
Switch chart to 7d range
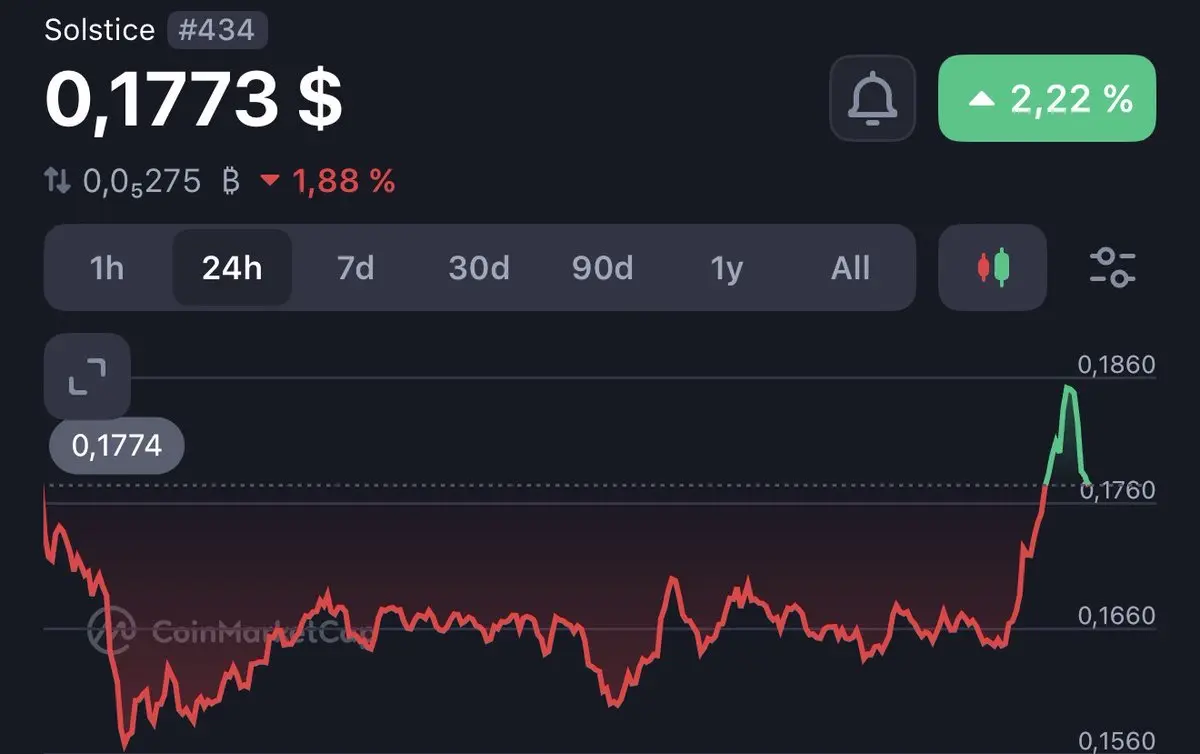355,268
